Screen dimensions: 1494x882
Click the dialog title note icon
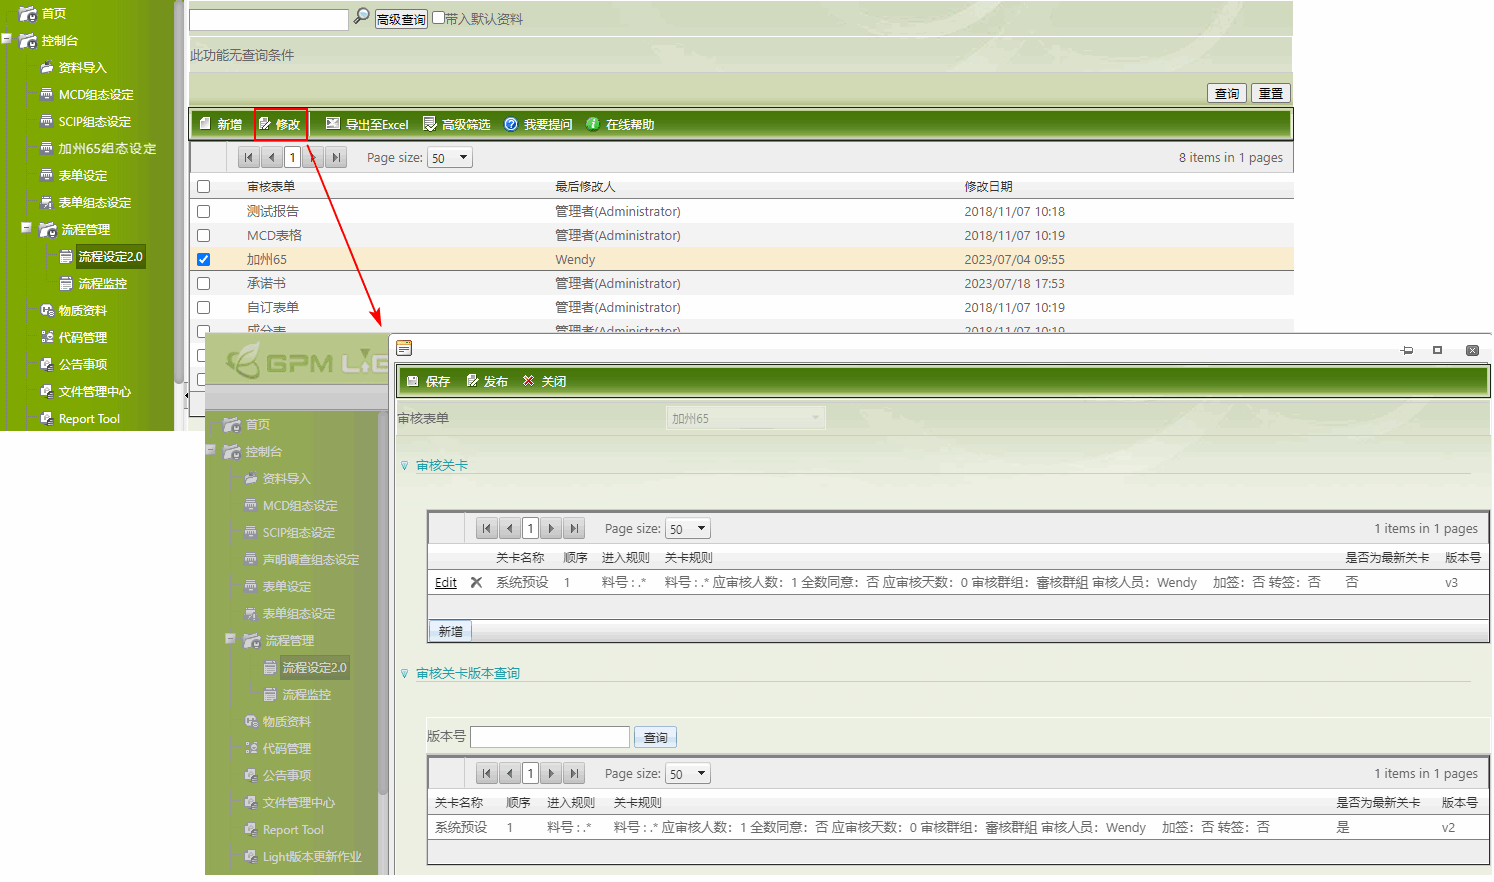pos(404,348)
